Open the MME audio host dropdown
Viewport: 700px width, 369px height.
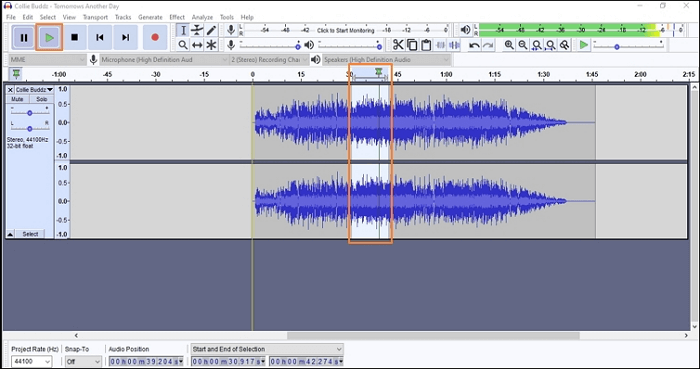coord(47,59)
